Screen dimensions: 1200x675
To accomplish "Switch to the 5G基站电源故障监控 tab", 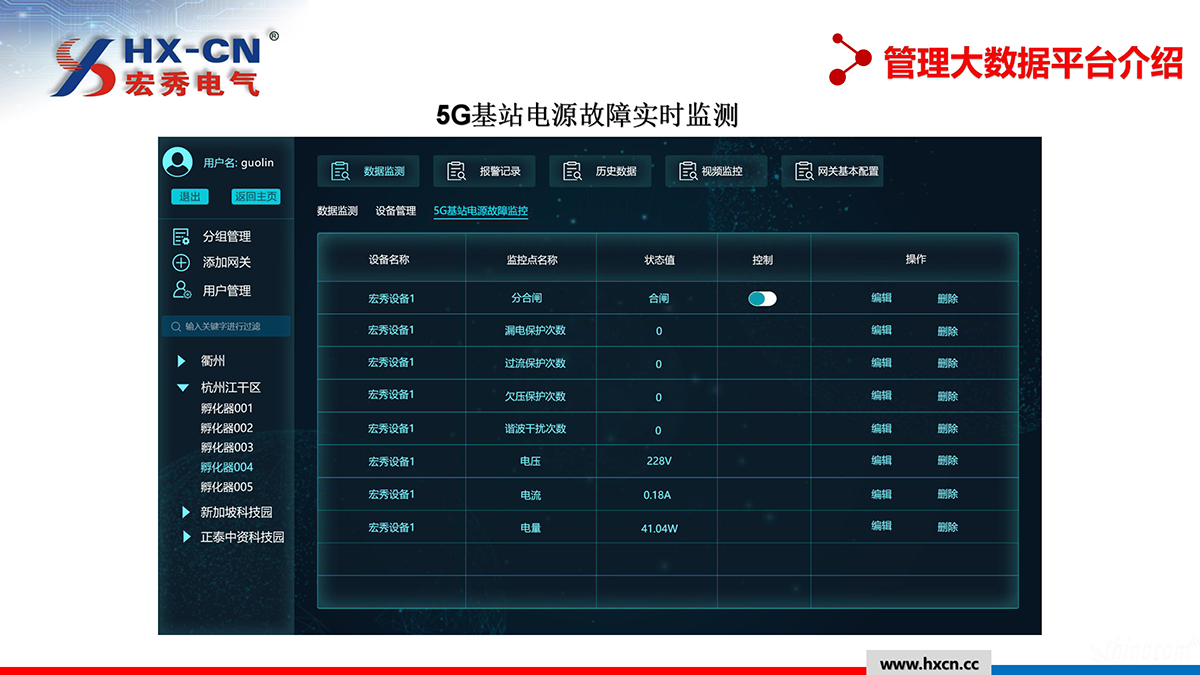I will tap(480, 211).
